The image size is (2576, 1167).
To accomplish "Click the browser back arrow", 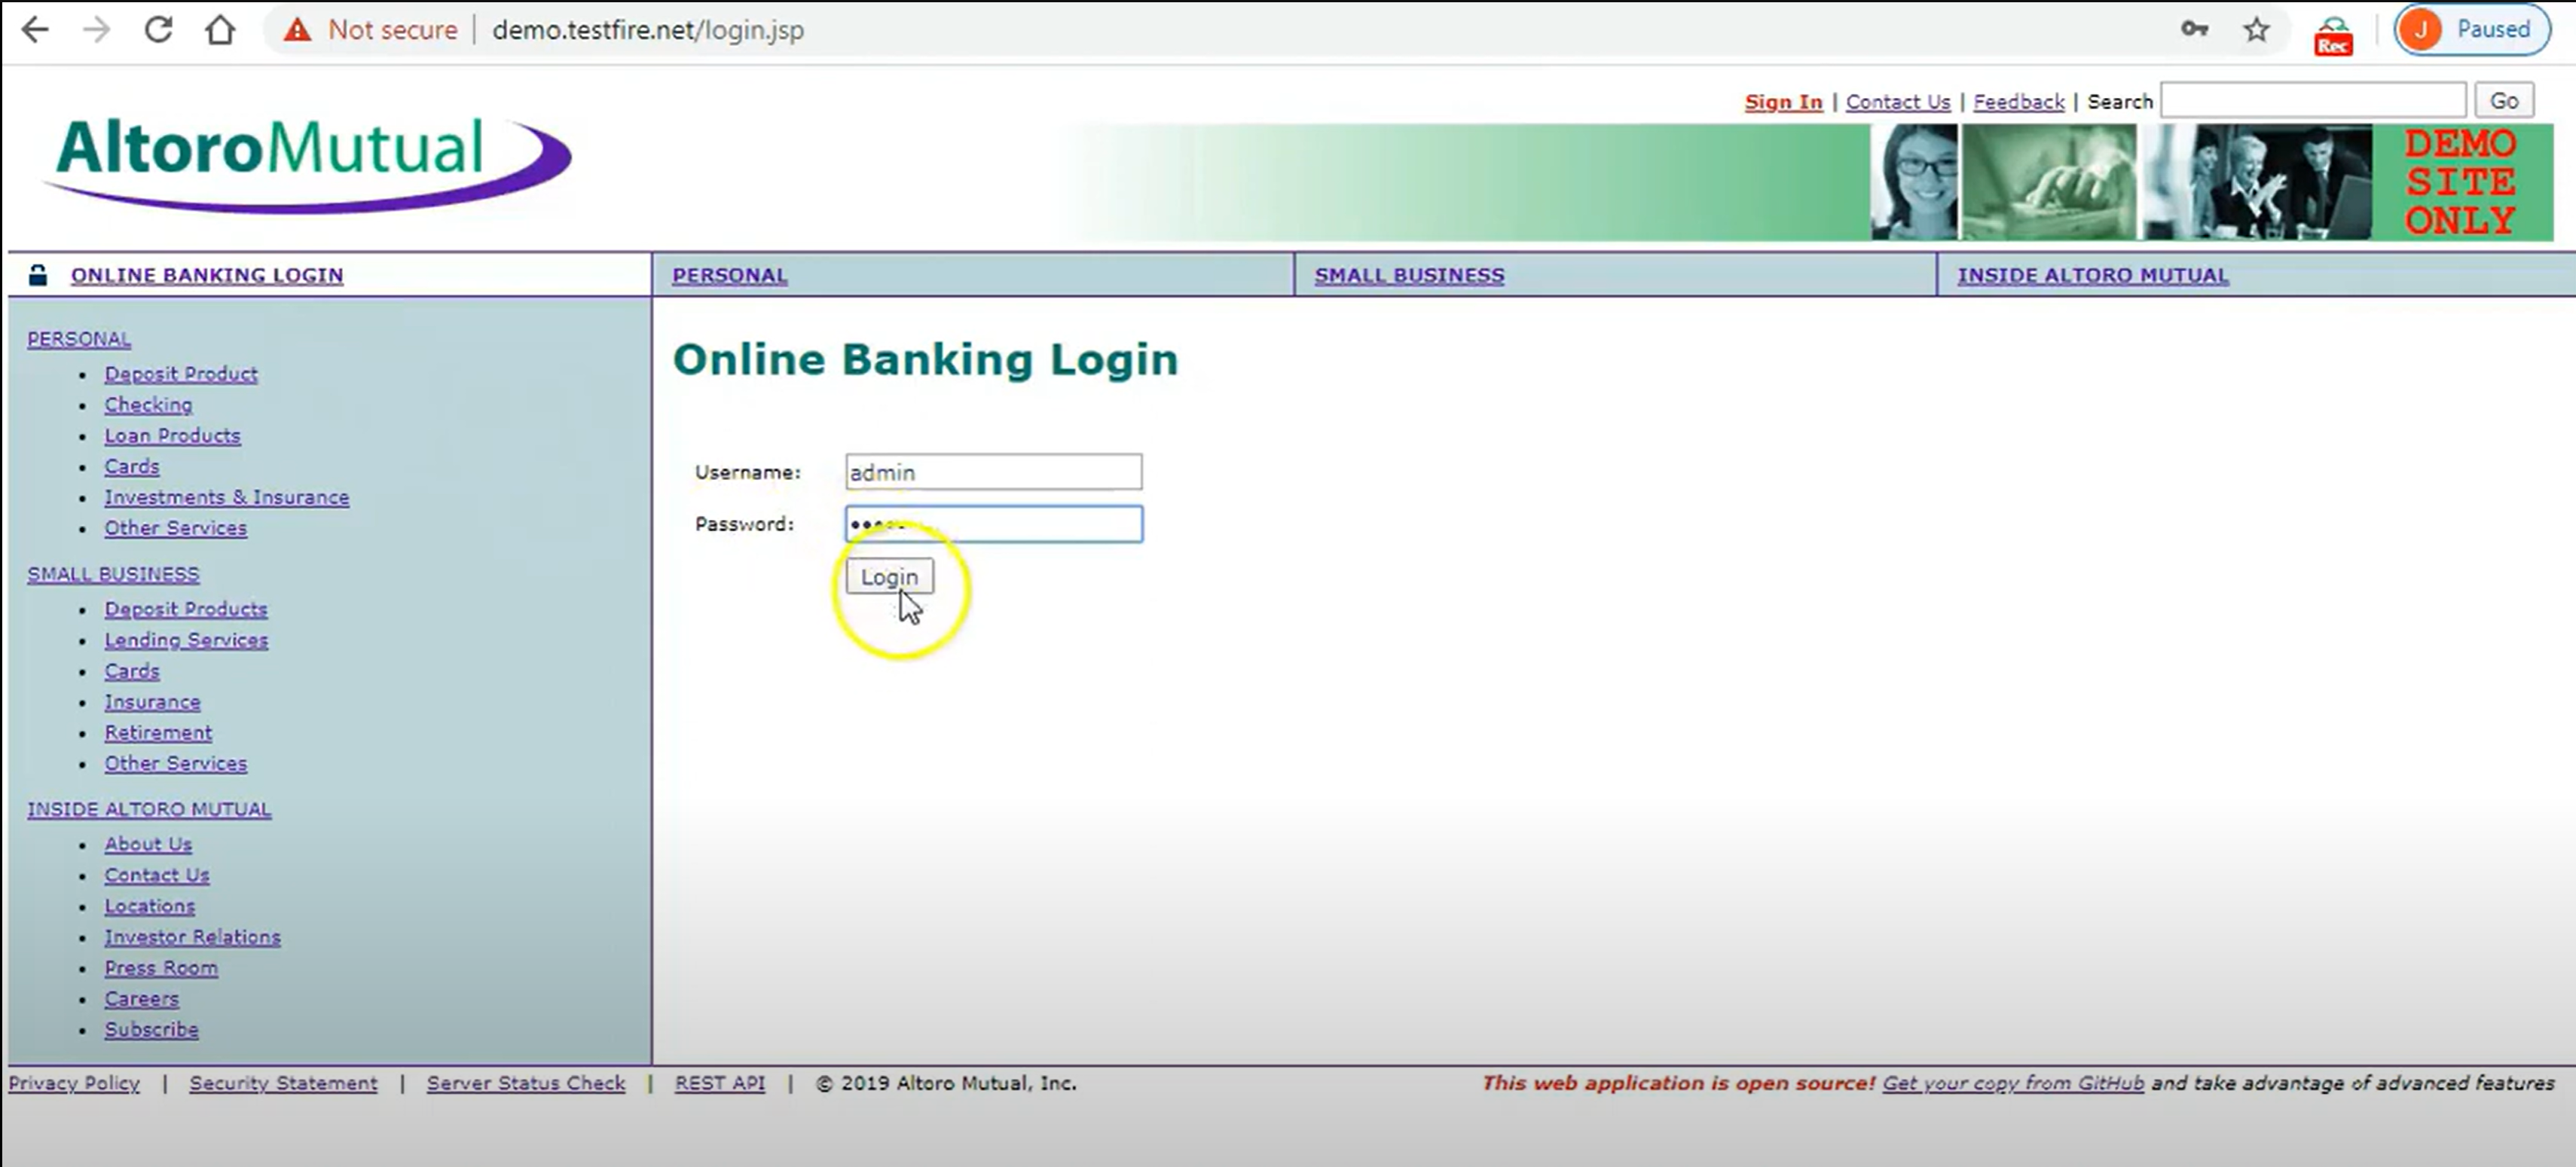I will pos(35,30).
